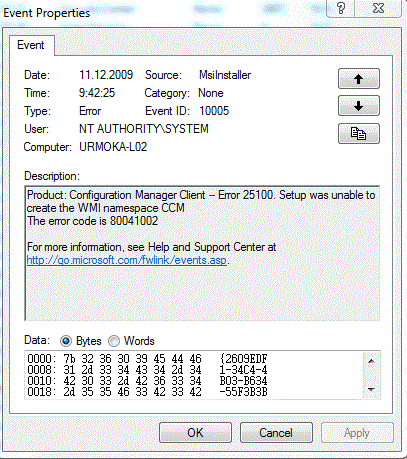Click the Error 25100 description line
The image size is (407, 459).
(201, 195)
